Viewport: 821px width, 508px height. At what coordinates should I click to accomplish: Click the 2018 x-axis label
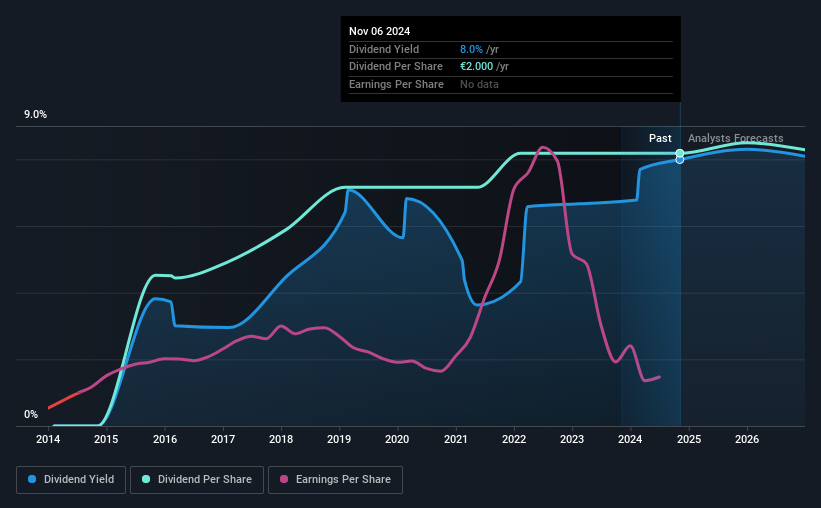(281, 439)
